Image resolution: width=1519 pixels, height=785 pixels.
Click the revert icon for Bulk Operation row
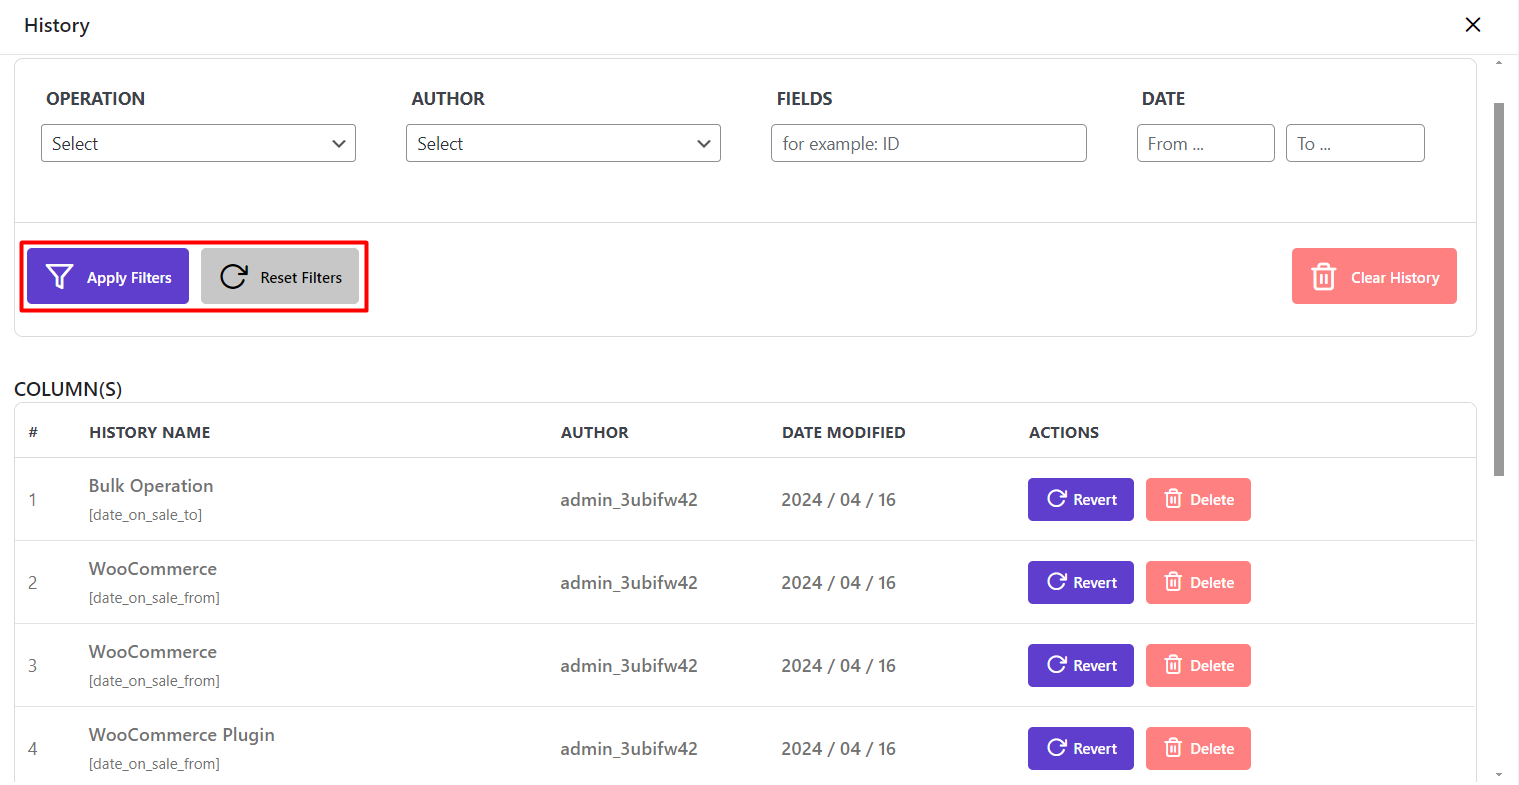1056,499
